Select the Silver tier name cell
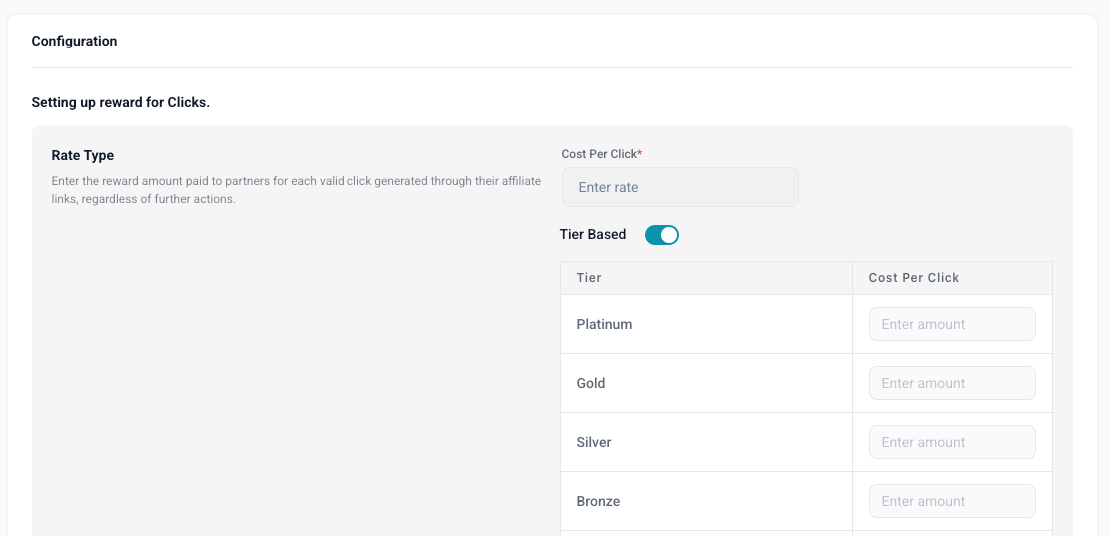The image size is (1110, 536). [x=594, y=442]
